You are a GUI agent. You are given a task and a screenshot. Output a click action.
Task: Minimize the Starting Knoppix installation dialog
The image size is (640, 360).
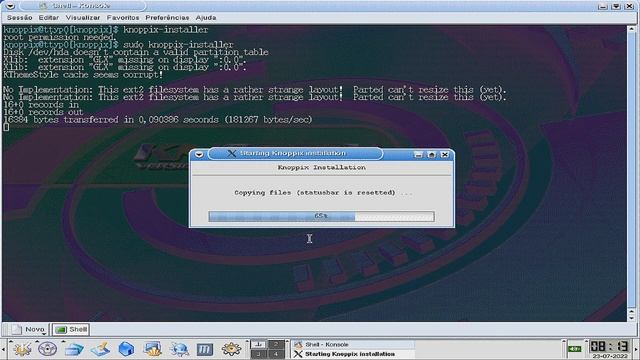point(418,155)
